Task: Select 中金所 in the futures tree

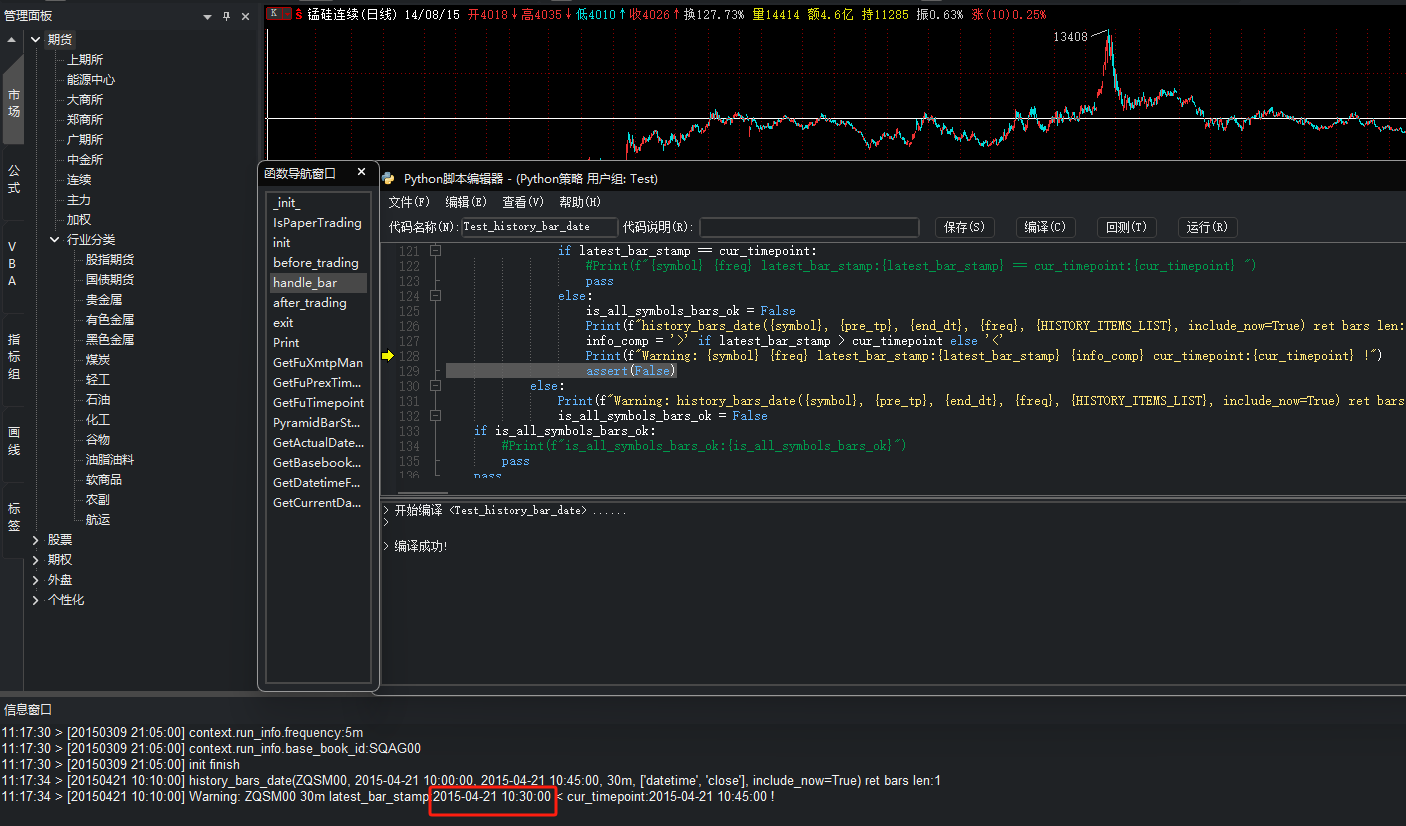Action: coord(85,160)
